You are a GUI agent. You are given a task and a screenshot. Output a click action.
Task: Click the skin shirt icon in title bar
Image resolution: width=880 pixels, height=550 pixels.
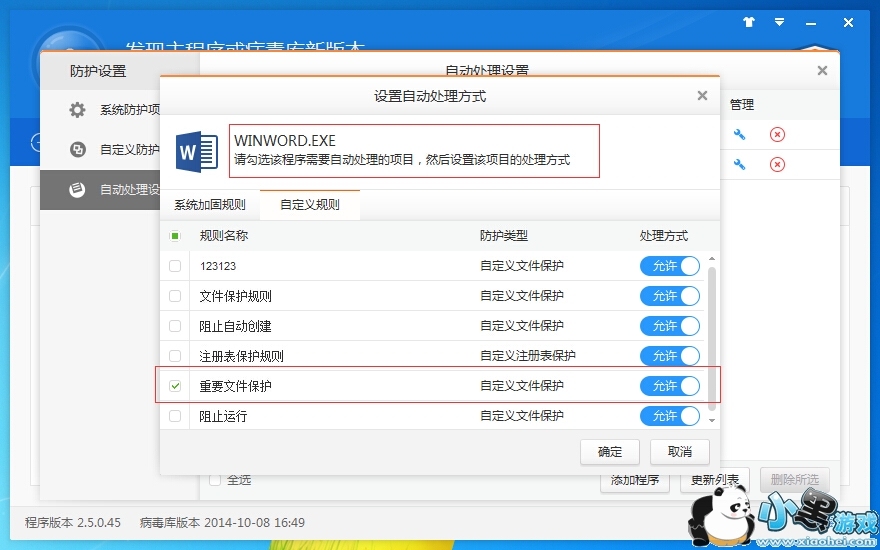[x=749, y=22]
